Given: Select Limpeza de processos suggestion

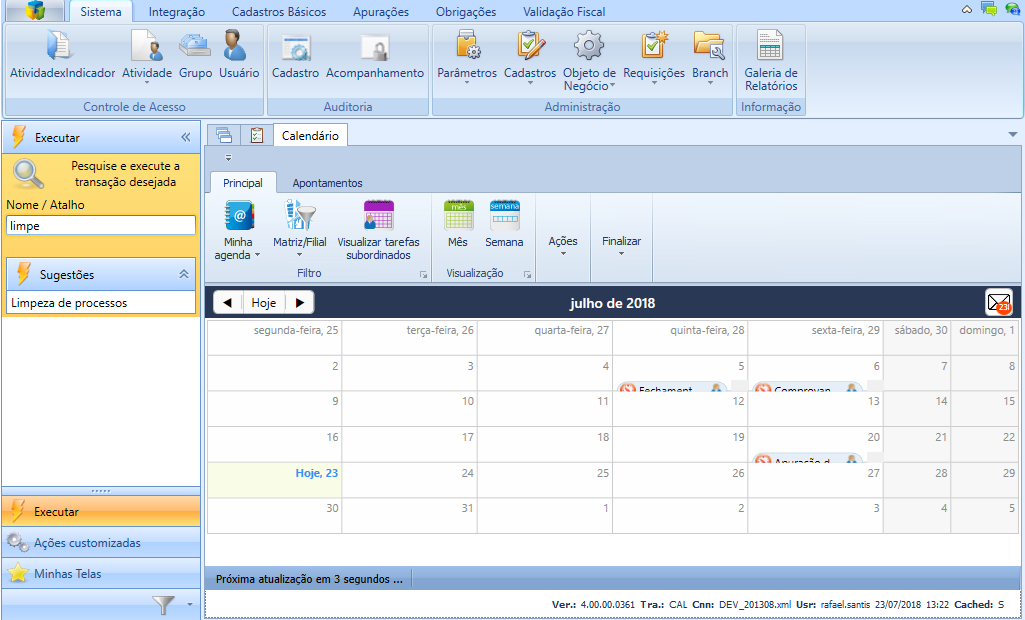Looking at the screenshot, I should click(69, 303).
